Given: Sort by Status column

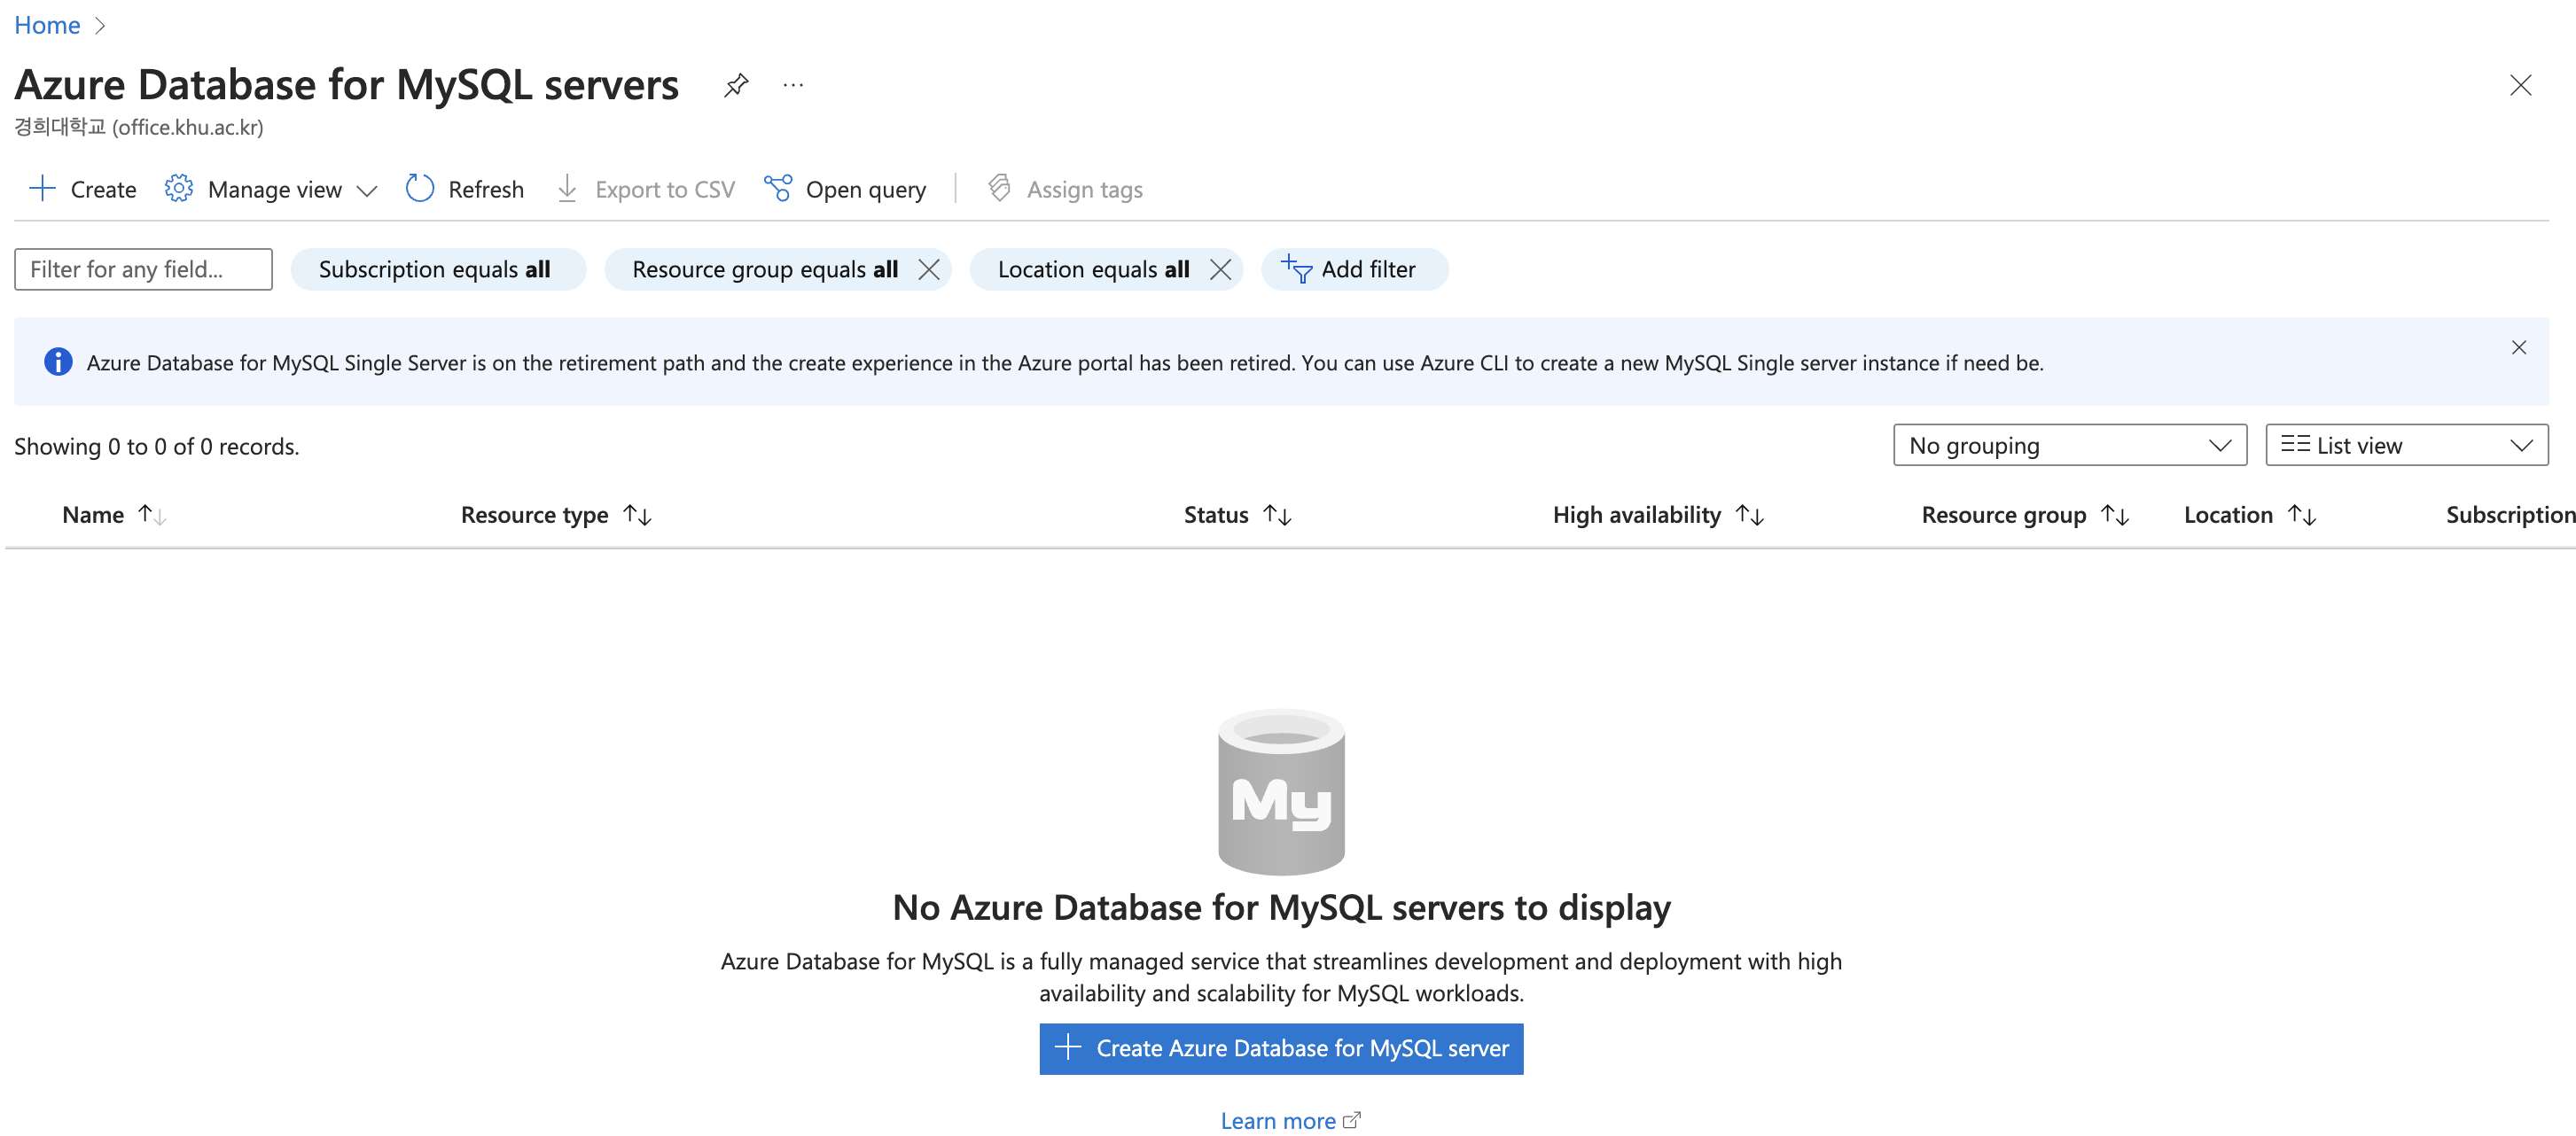Looking at the screenshot, I should coord(1237,514).
